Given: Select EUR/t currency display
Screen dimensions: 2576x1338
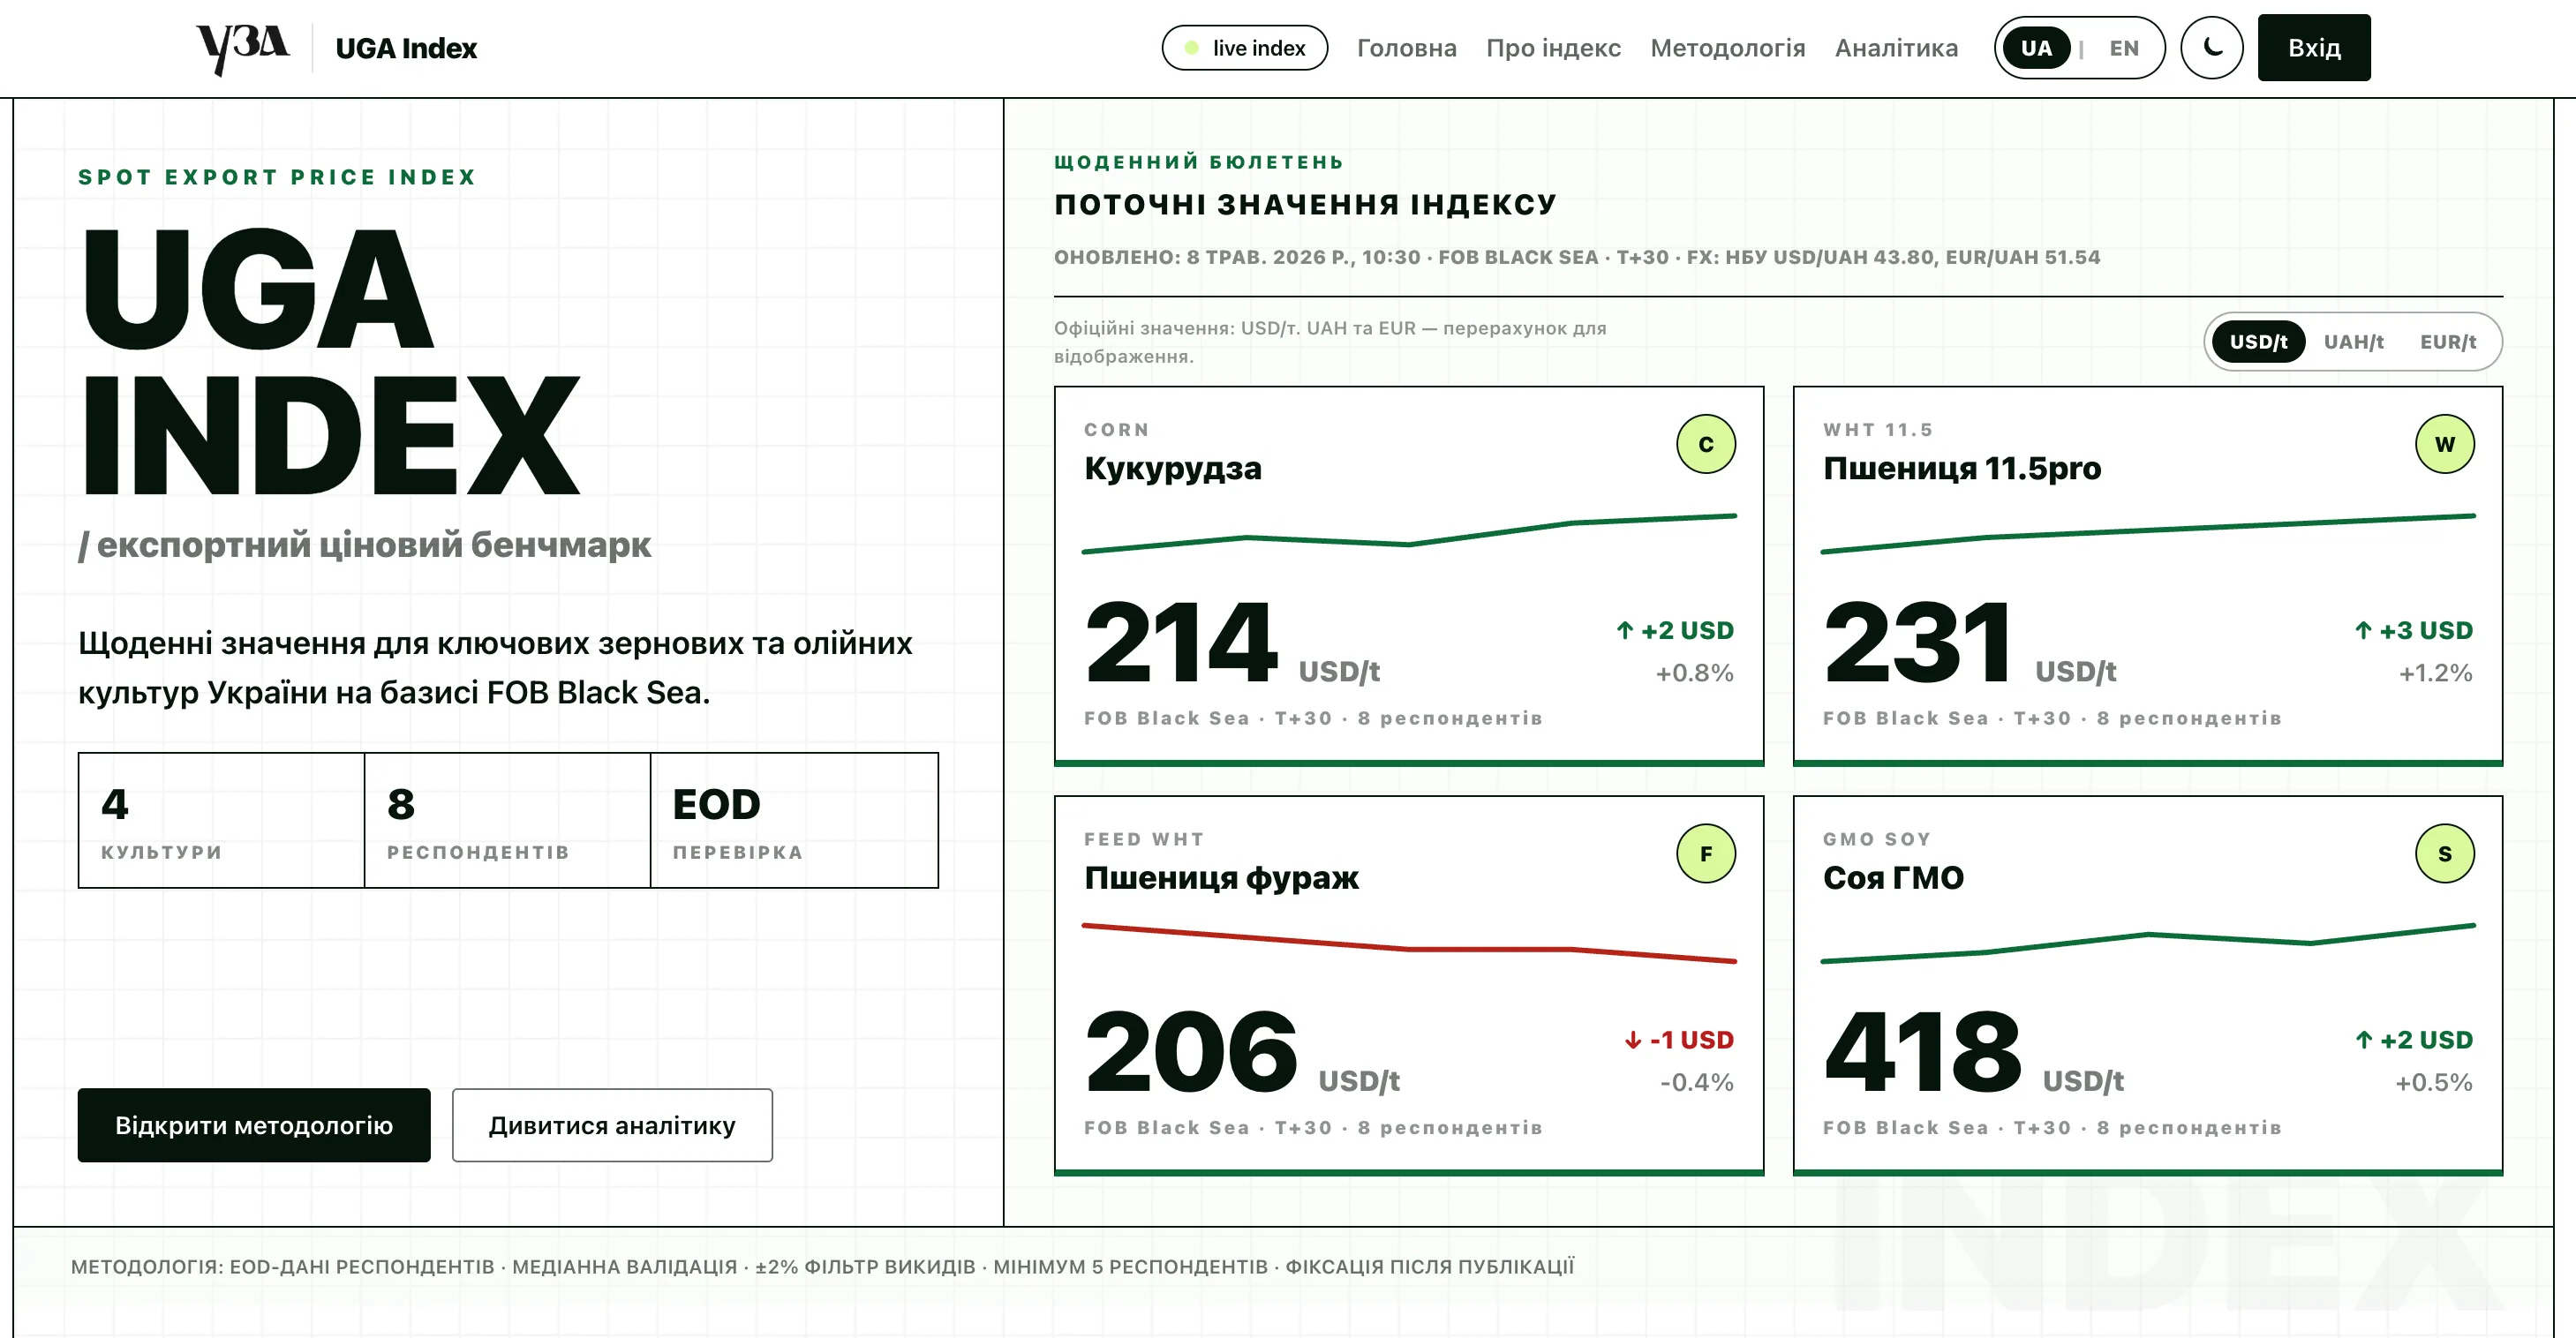Looking at the screenshot, I should [2448, 342].
